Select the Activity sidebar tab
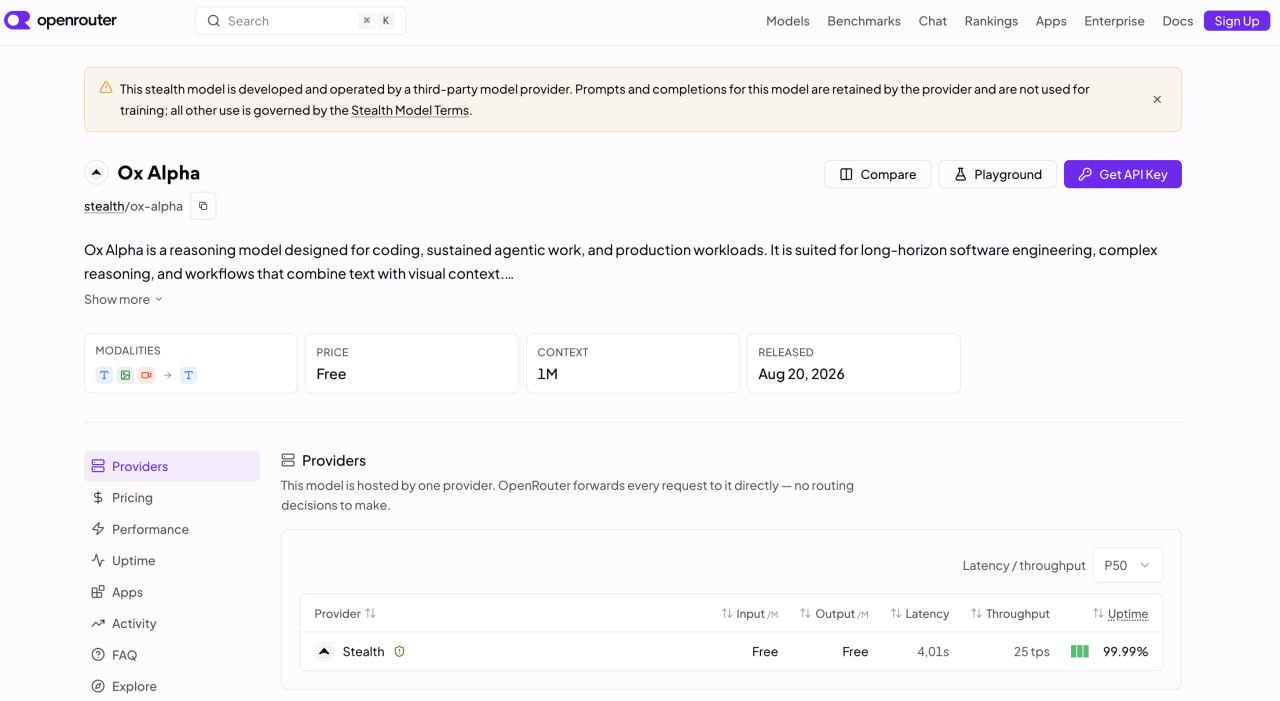This screenshot has height=701, width=1280. [172, 624]
